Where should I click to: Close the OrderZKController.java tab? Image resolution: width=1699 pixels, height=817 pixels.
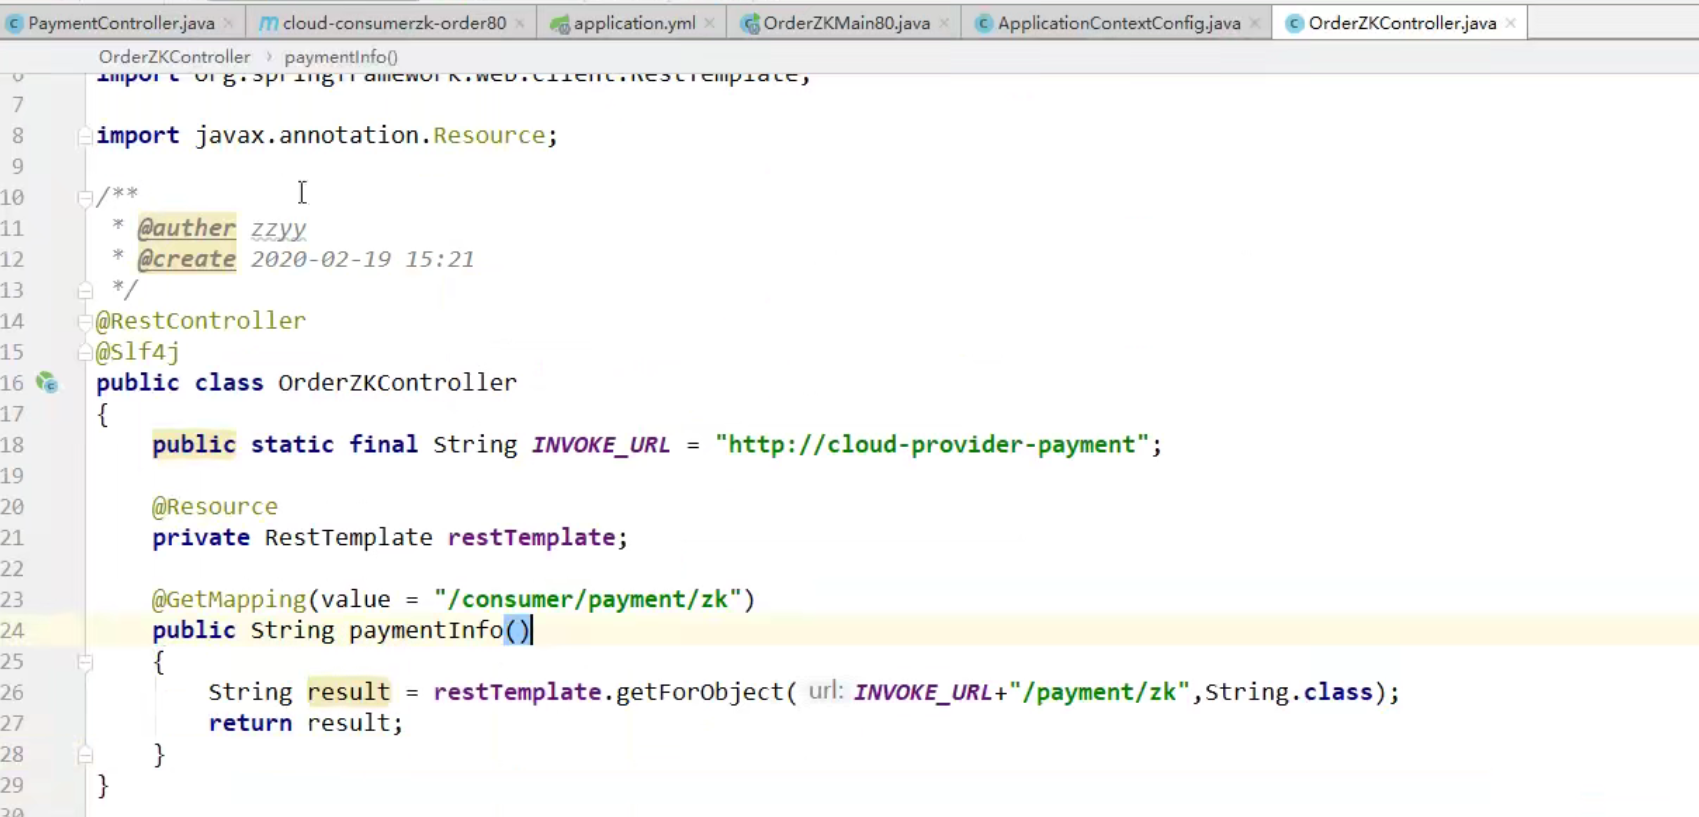1510,23
